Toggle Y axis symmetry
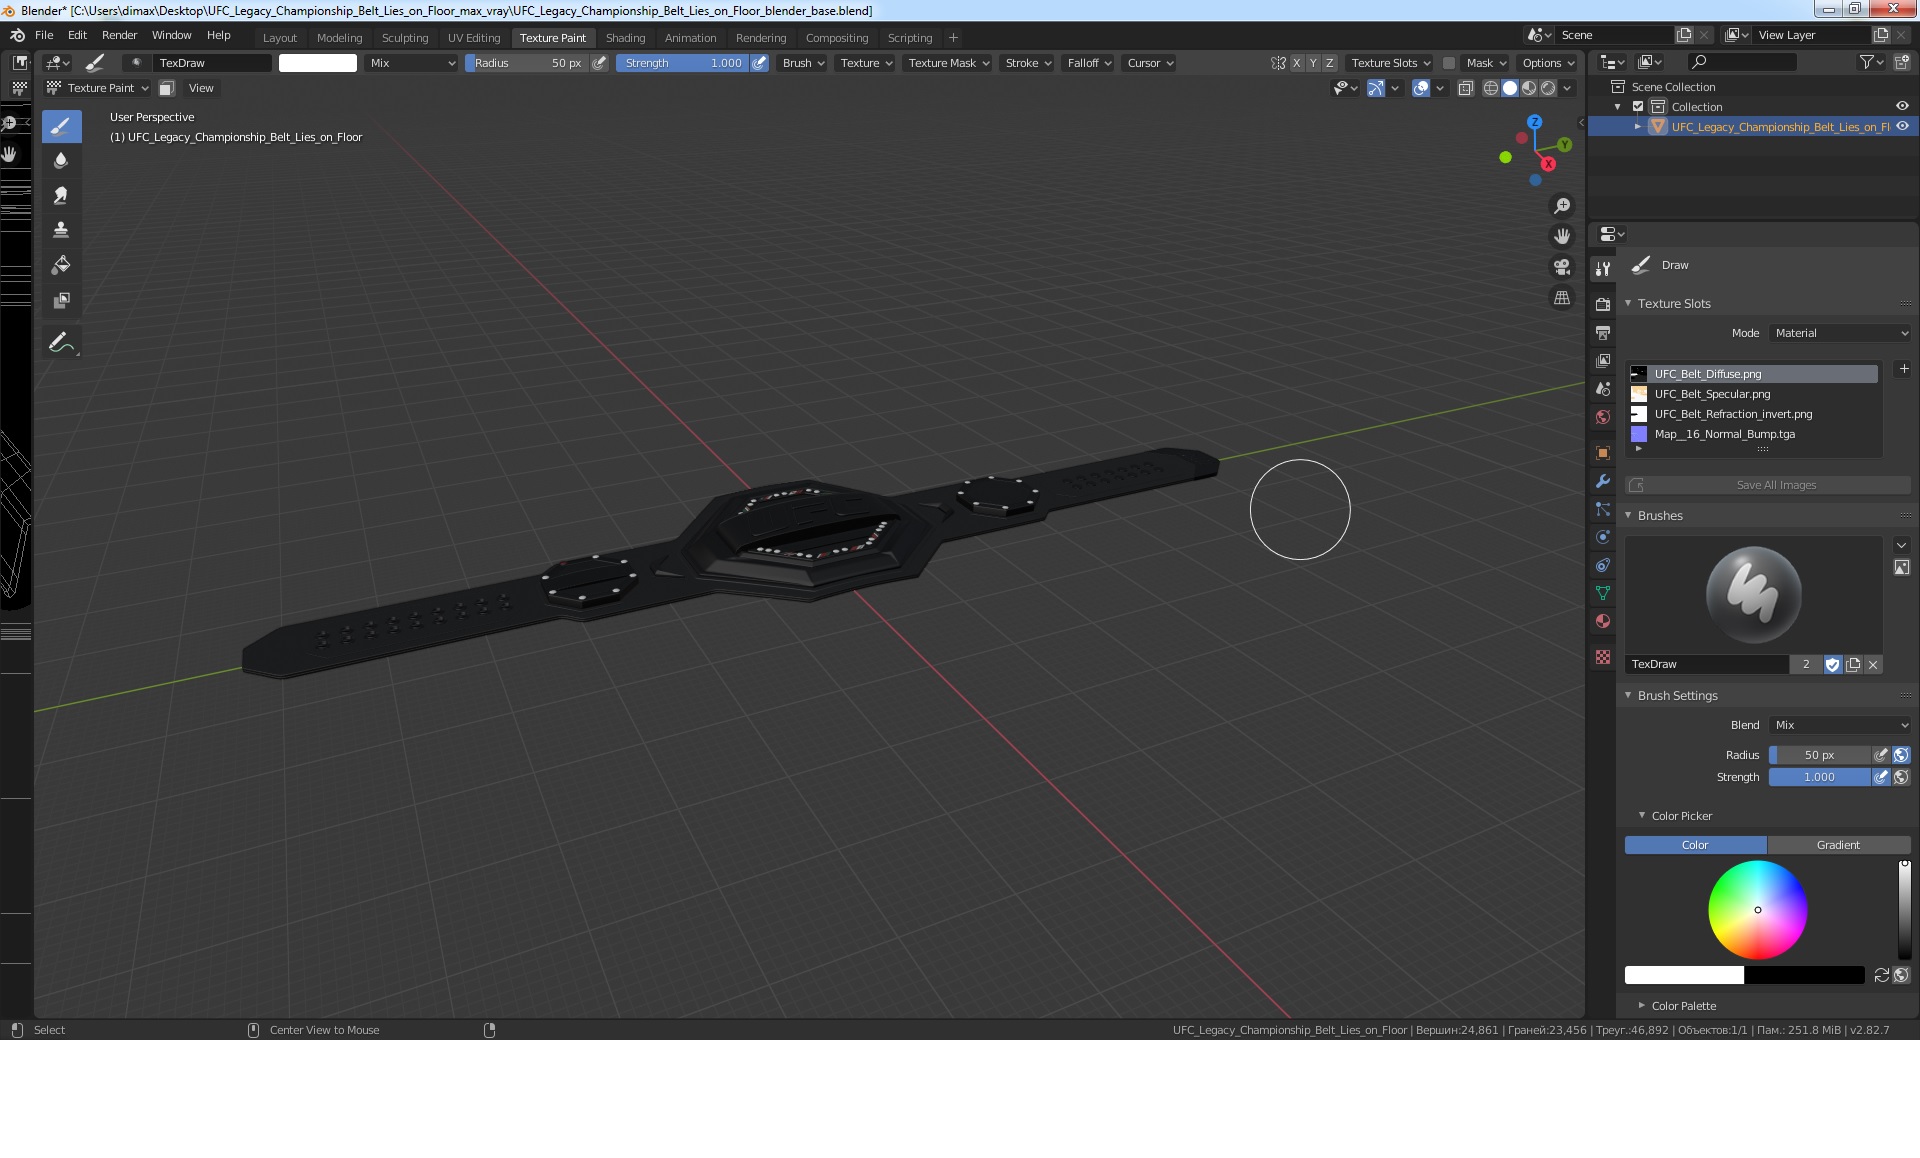Viewport: 1920px width, 1158px height. (1313, 63)
